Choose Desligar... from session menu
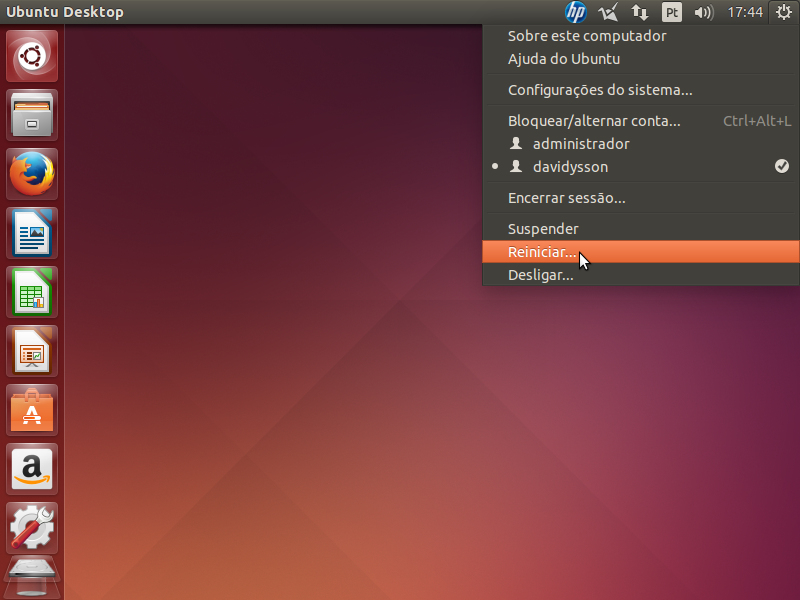The width and height of the screenshot is (800, 600). click(x=540, y=275)
